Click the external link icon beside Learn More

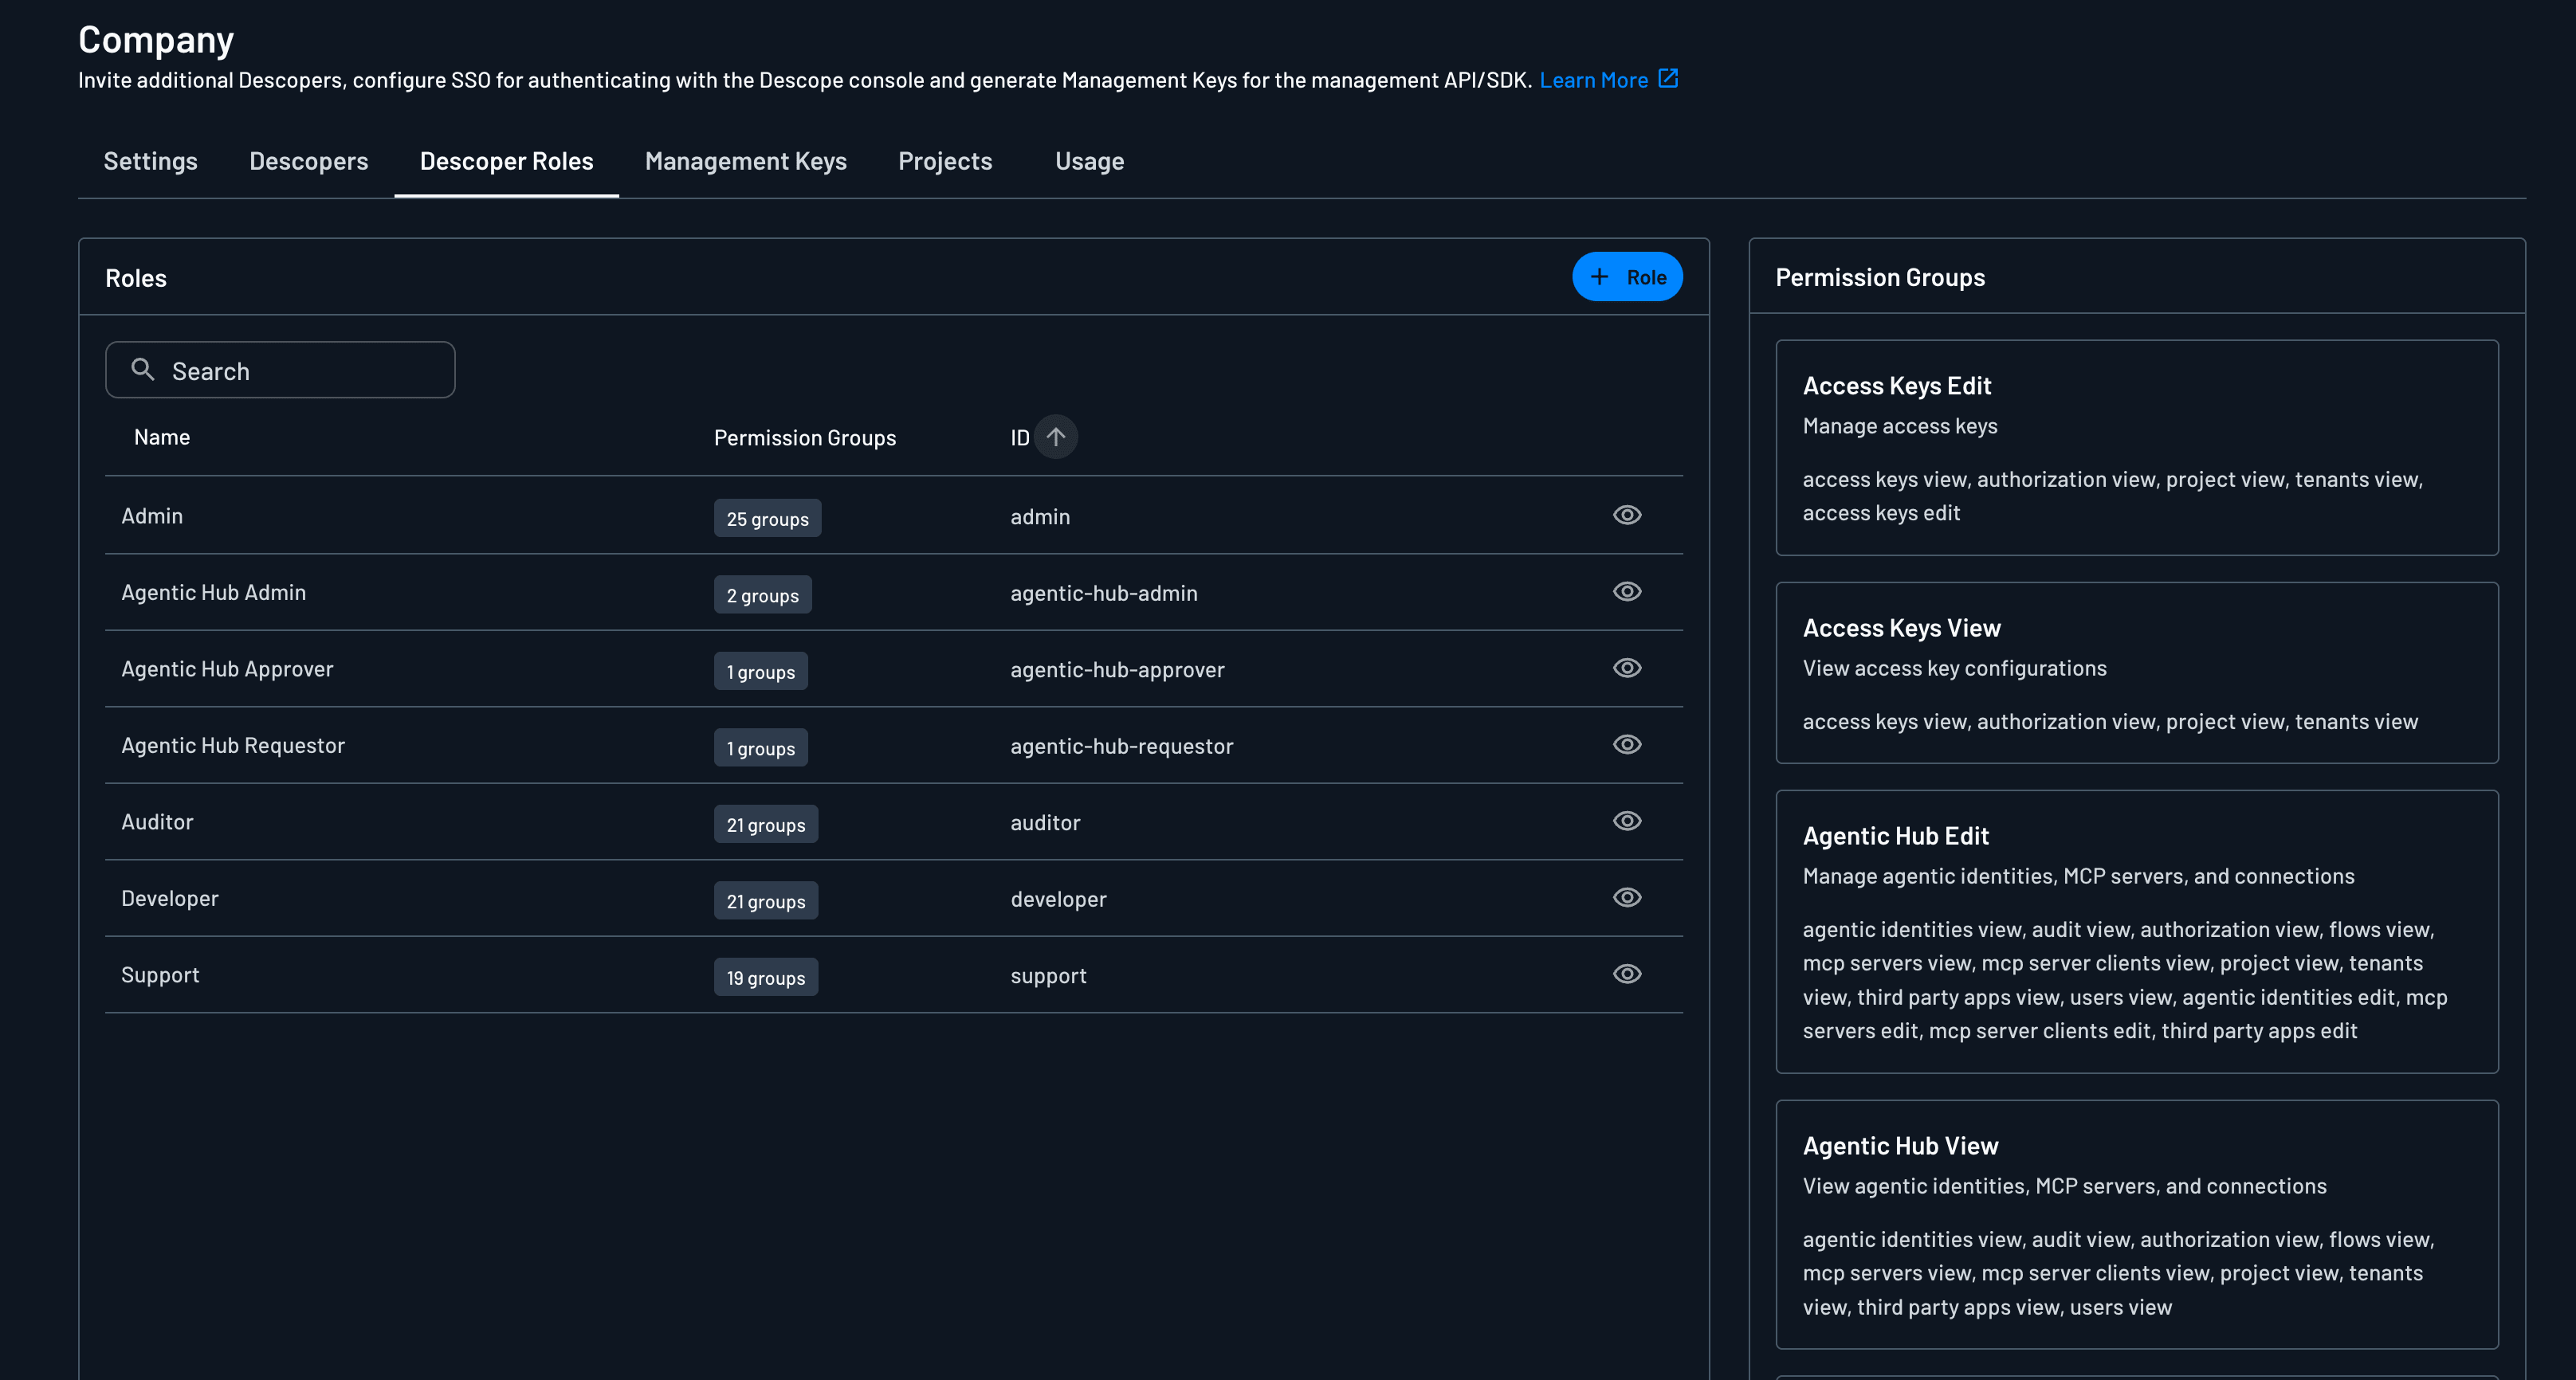(x=1668, y=78)
